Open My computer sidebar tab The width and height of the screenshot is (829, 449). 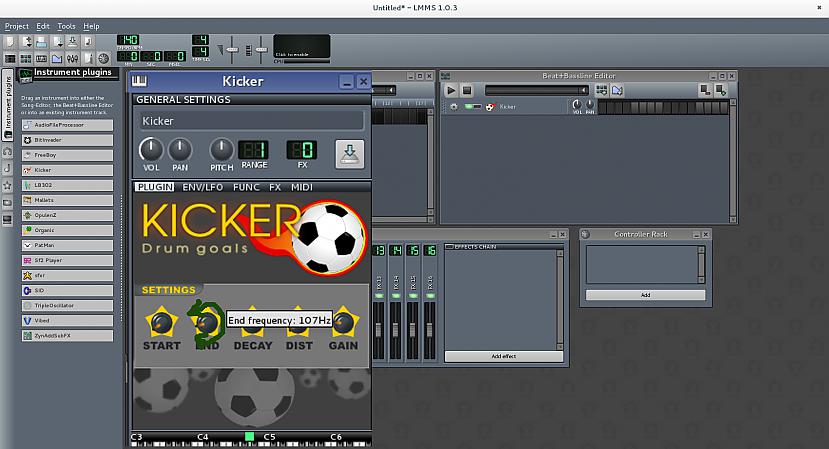[x=7, y=219]
